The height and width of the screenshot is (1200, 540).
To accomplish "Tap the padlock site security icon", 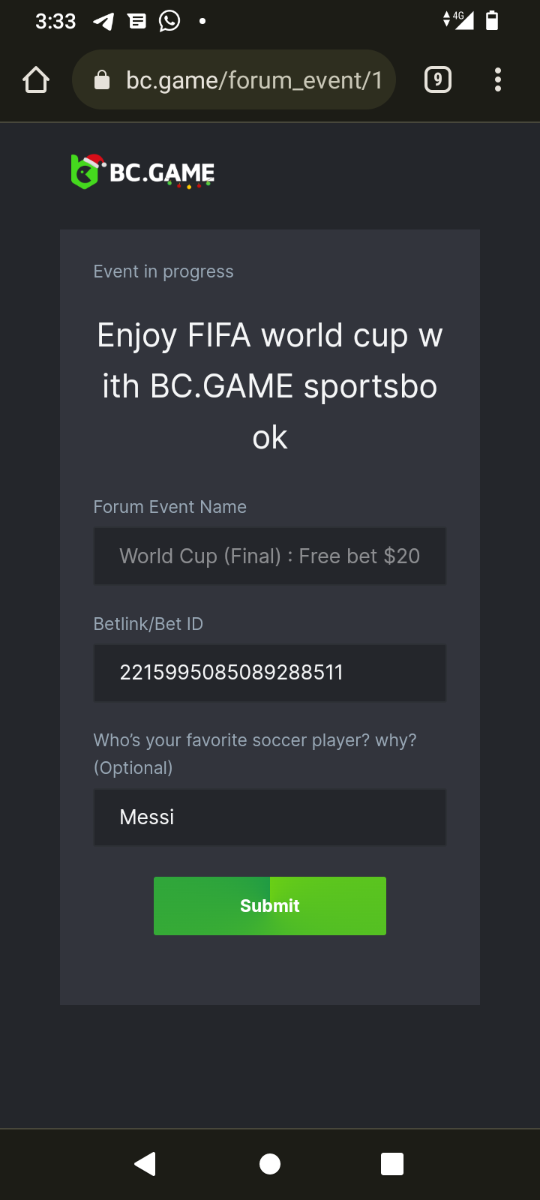I will [101, 80].
